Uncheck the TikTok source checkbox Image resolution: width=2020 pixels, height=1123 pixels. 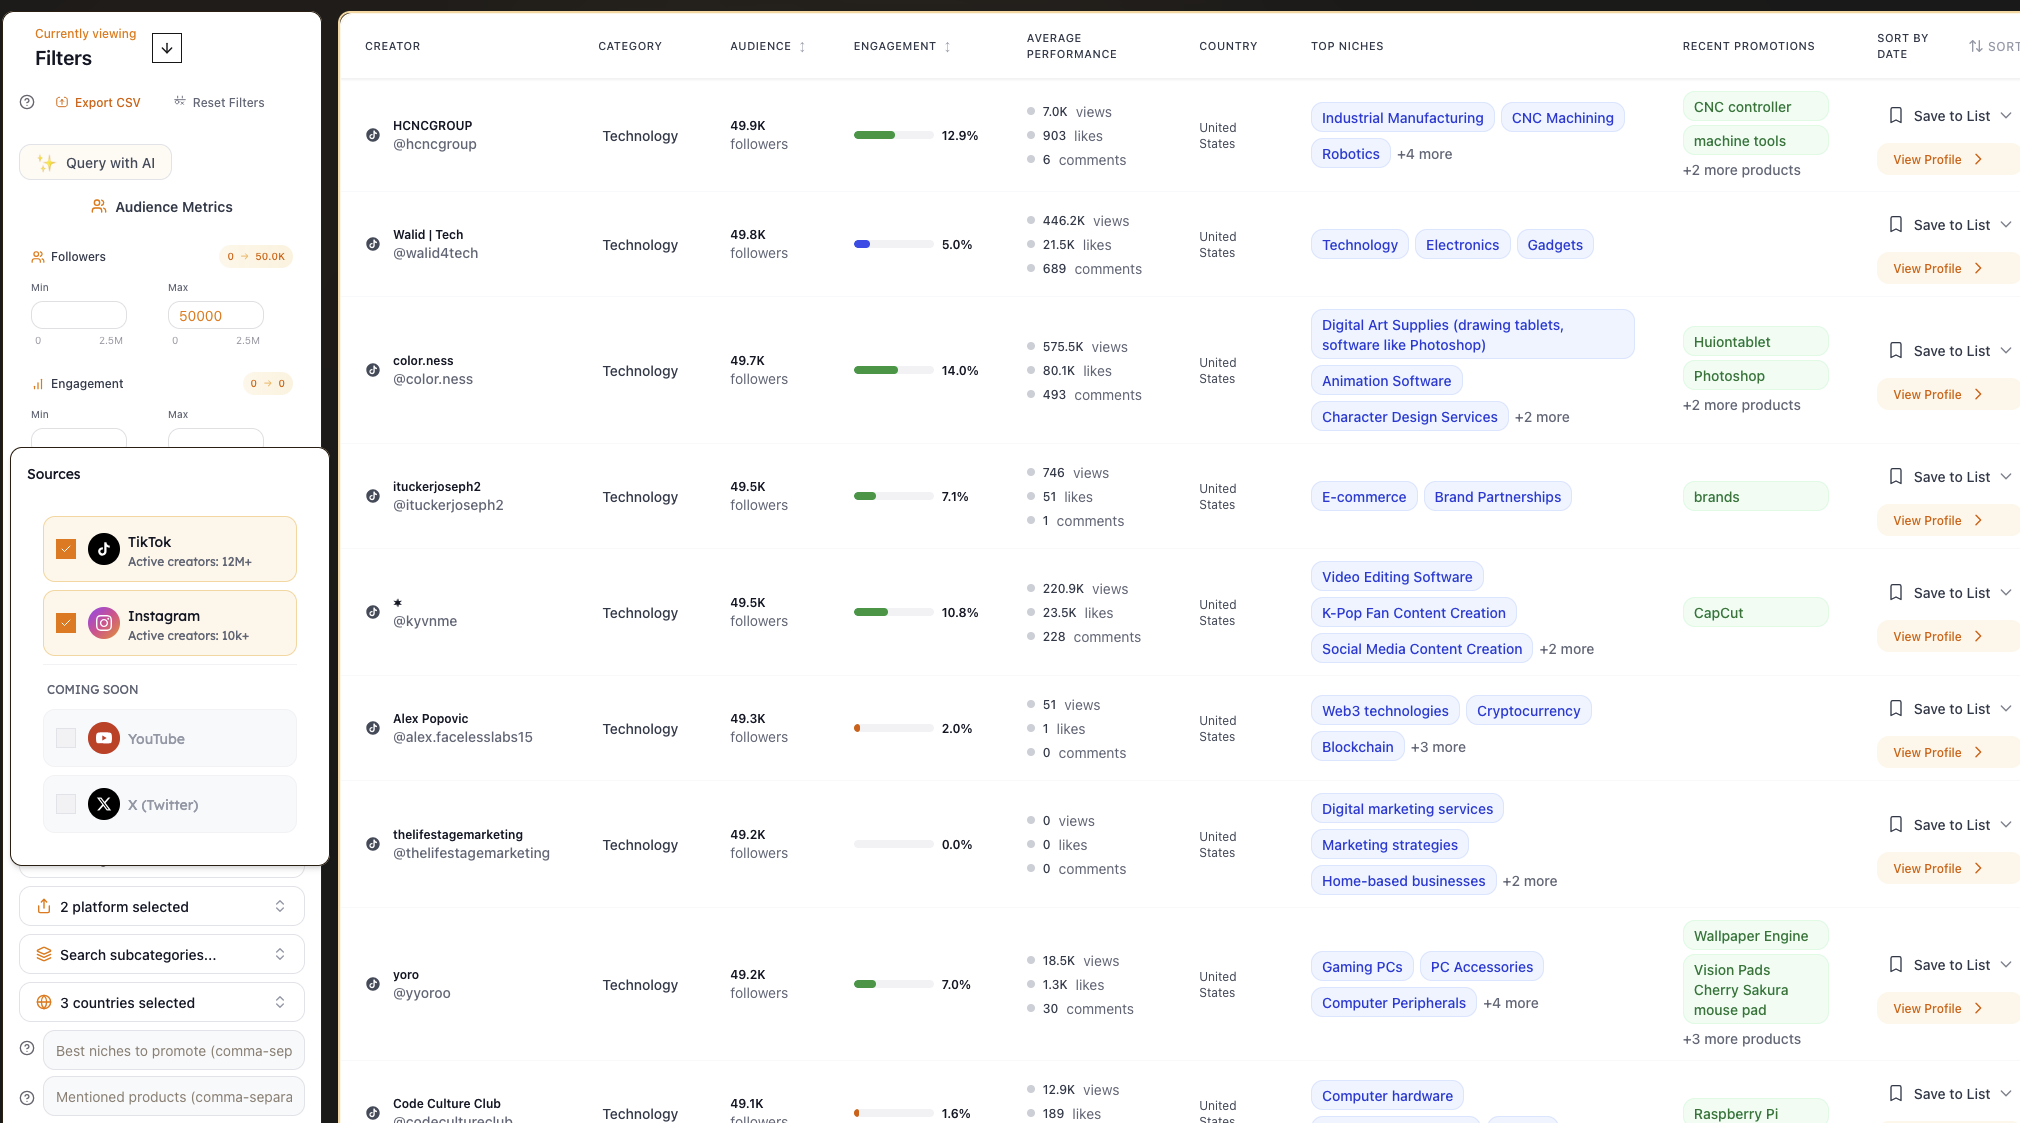(66, 549)
